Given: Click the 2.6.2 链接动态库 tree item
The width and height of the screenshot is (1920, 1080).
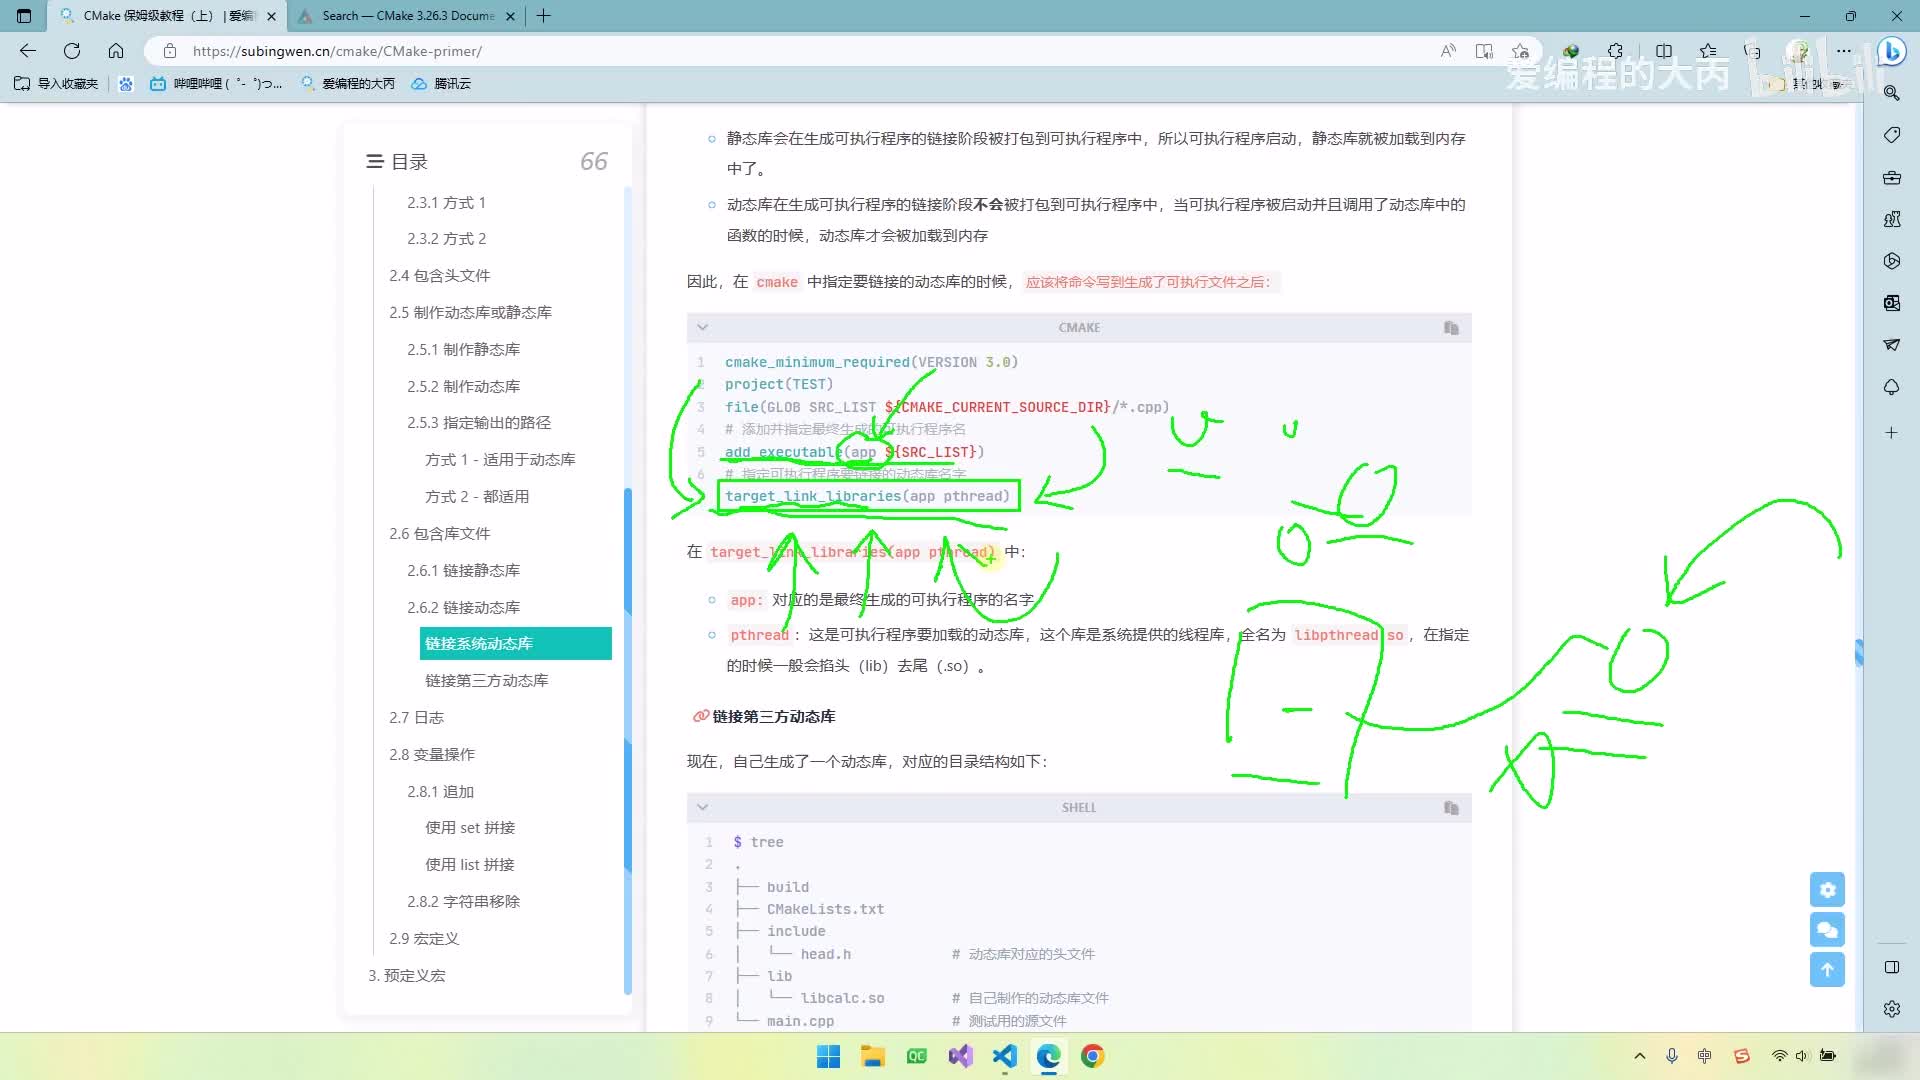Looking at the screenshot, I should coord(463,608).
